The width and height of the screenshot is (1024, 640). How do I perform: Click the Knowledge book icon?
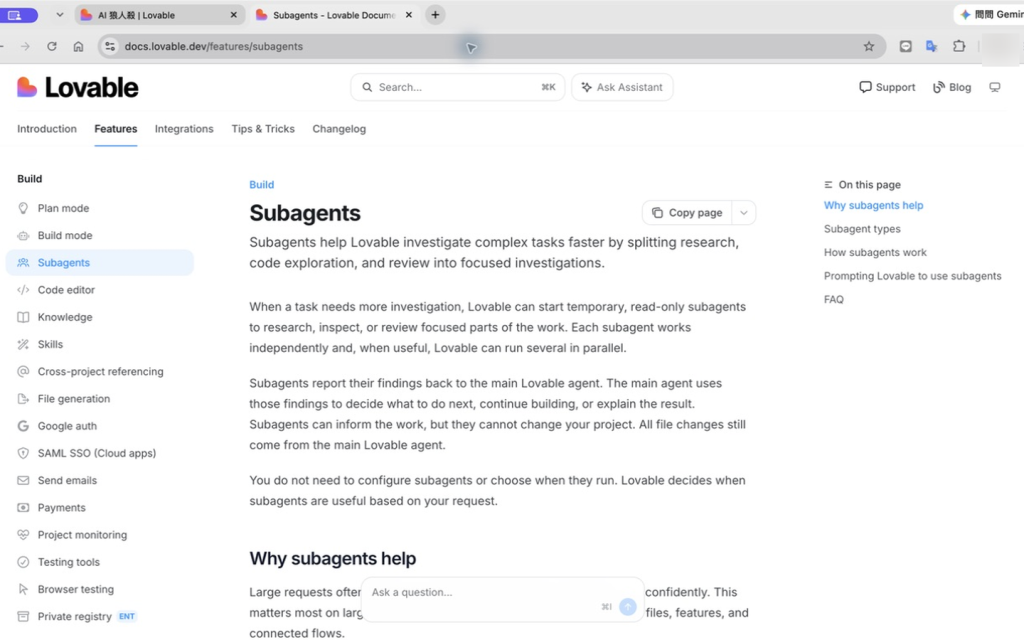point(24,317)
